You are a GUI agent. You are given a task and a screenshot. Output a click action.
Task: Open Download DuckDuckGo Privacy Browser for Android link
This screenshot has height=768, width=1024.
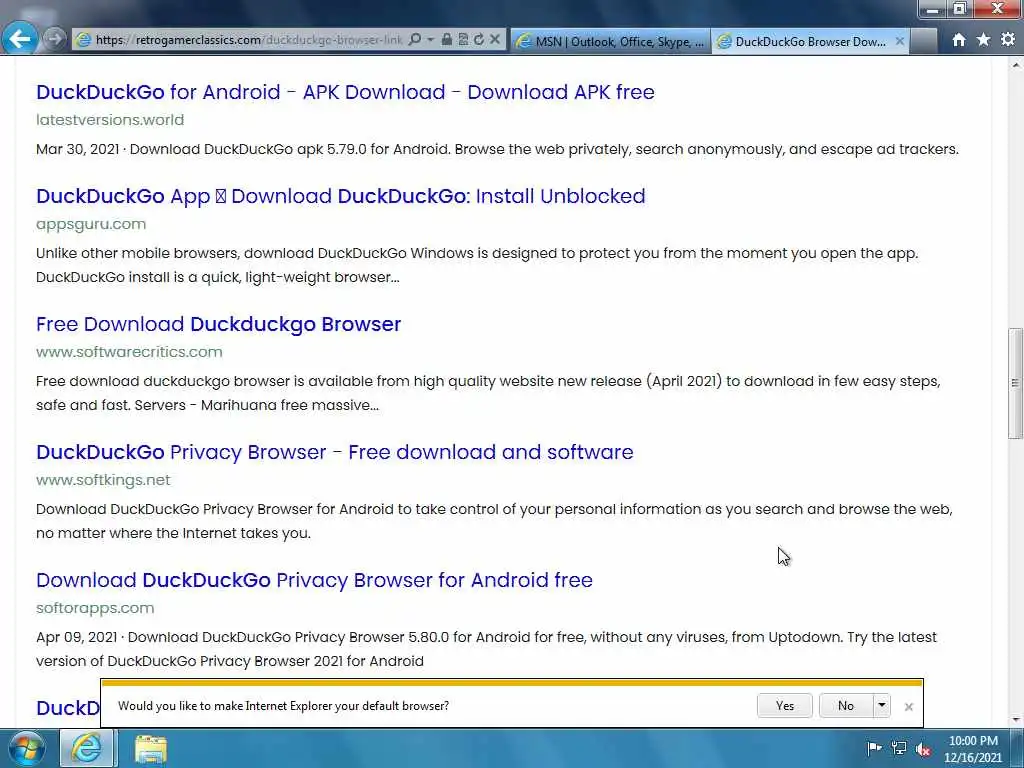pos(314,580)
